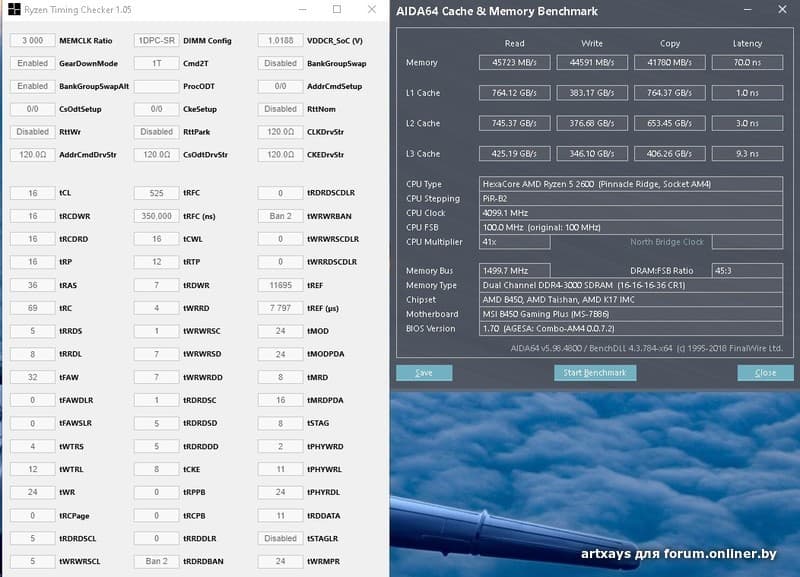The height and width of the screenshot is (577, 800).
Task: Close AIDA64 using the title bar X
Action: click(779, 11)
